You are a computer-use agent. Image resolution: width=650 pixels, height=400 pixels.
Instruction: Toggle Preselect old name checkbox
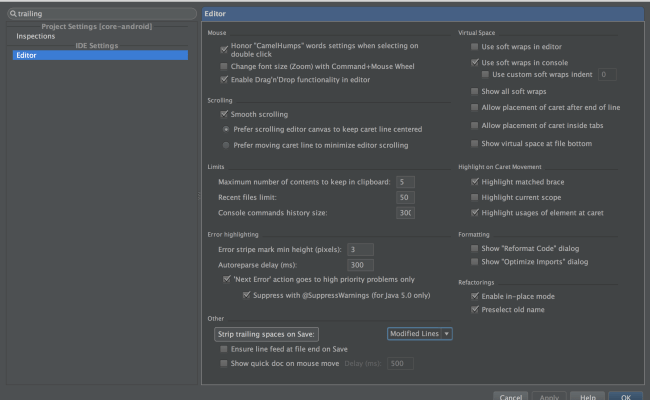tap(474, 309)
